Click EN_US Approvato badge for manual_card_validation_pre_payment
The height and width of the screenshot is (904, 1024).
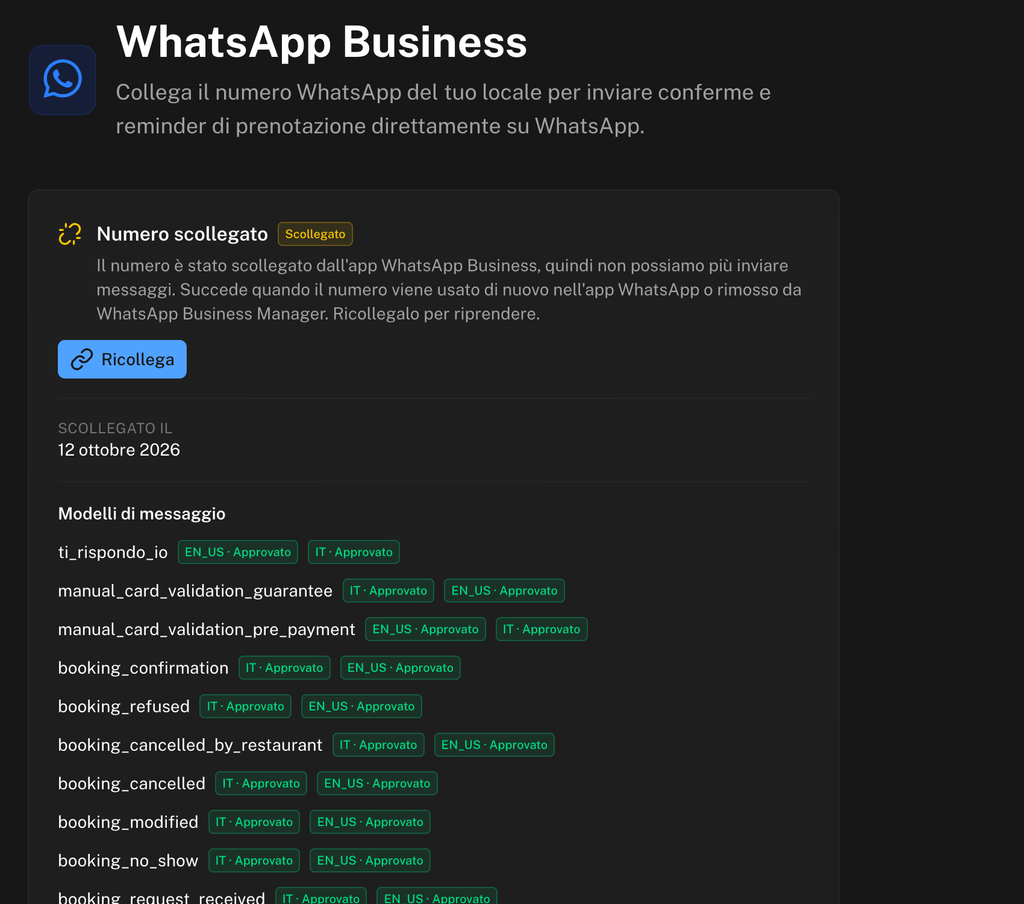coord(425,629)
